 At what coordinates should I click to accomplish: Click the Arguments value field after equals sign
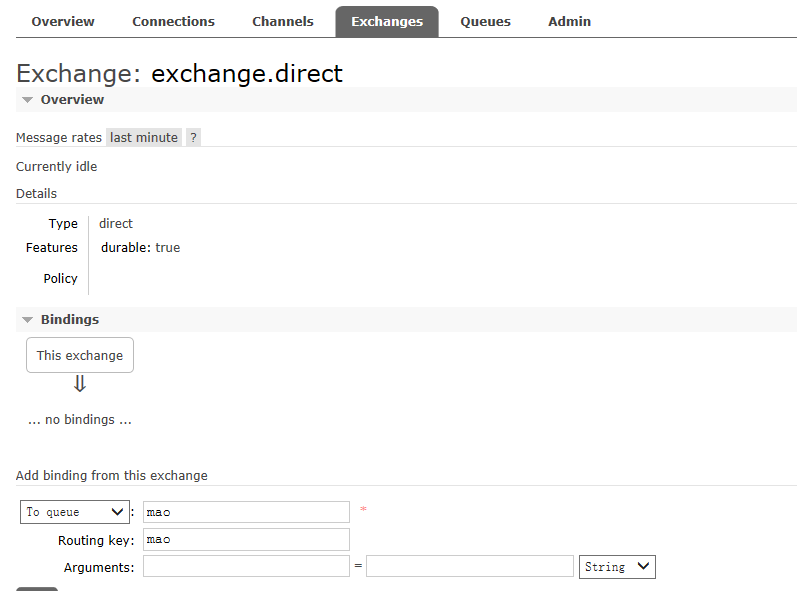pyautogui.click(x=469, y=567)
